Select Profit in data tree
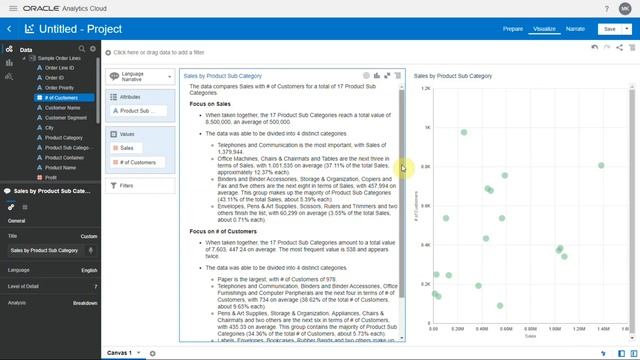Viewport: 640px width, 360px height. tap(51, 178)
